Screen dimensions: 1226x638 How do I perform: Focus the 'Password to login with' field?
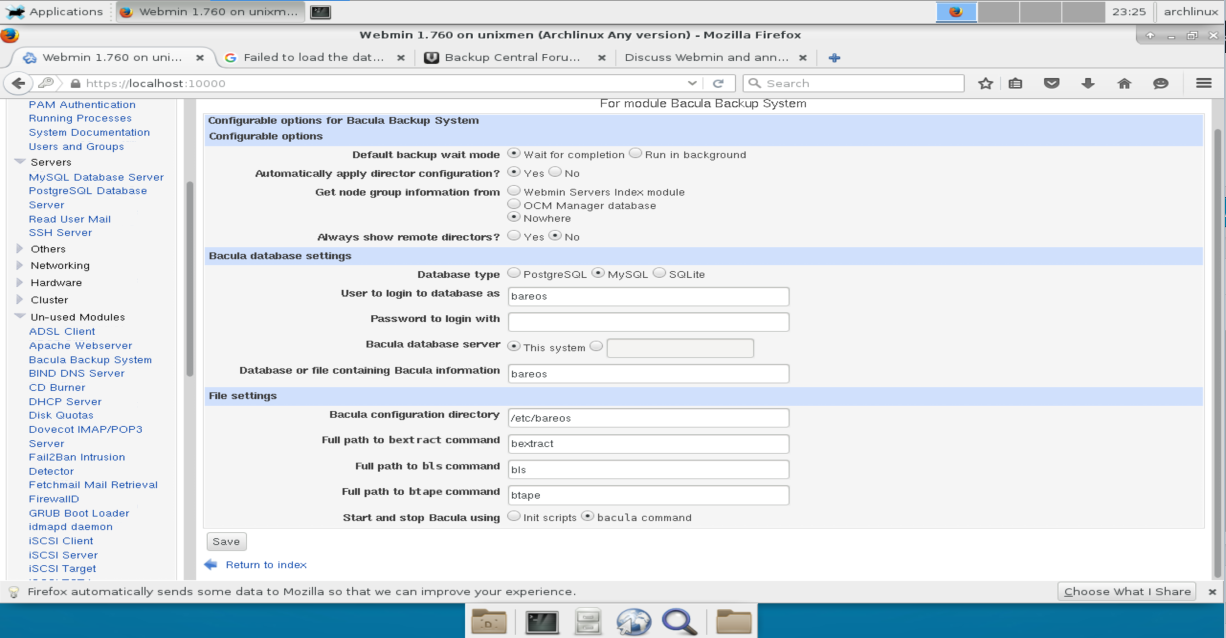(649, 322)
